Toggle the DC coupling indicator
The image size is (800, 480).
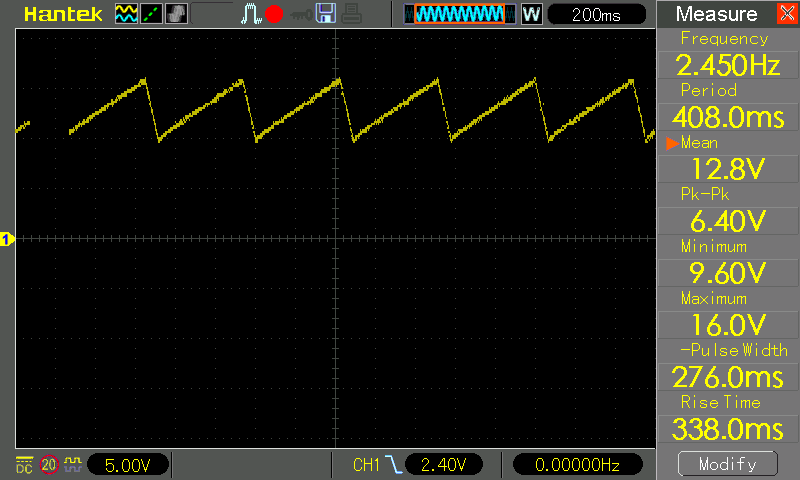23,465
